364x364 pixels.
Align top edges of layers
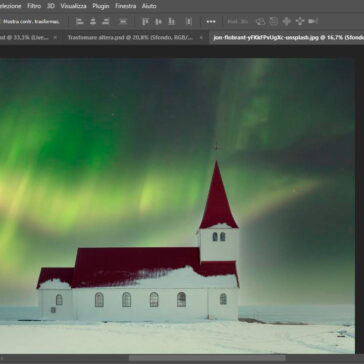(x=145, y=22)
